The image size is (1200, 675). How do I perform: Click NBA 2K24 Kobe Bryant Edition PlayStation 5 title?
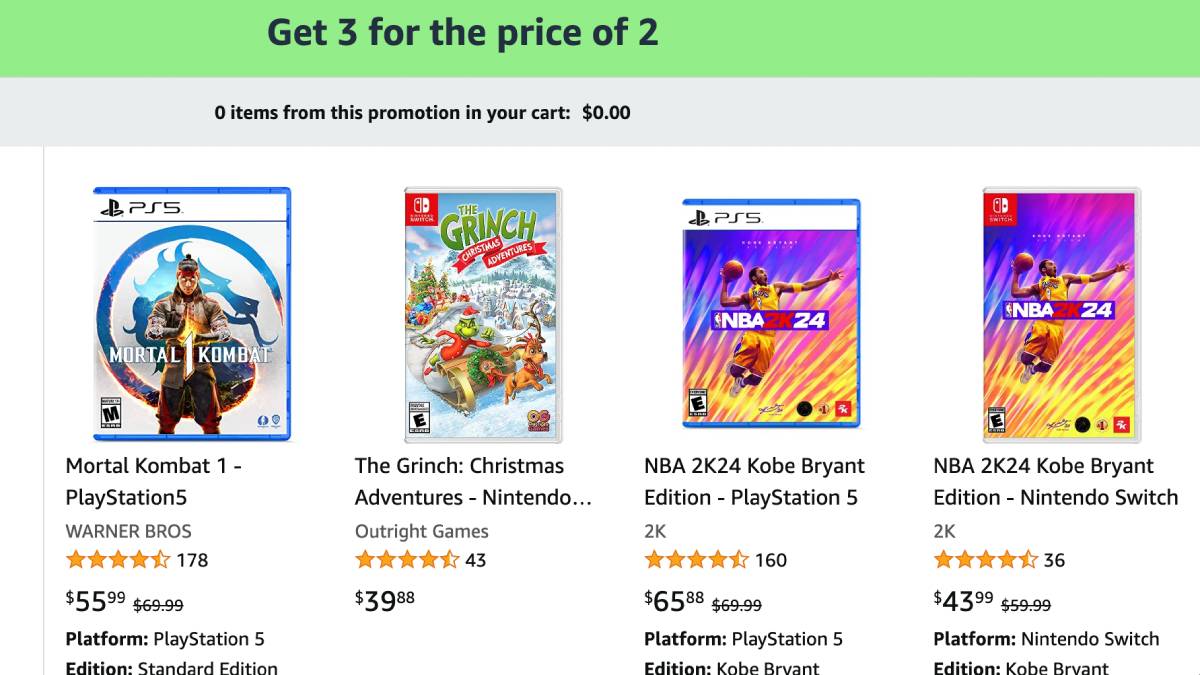tap(754, 481)
